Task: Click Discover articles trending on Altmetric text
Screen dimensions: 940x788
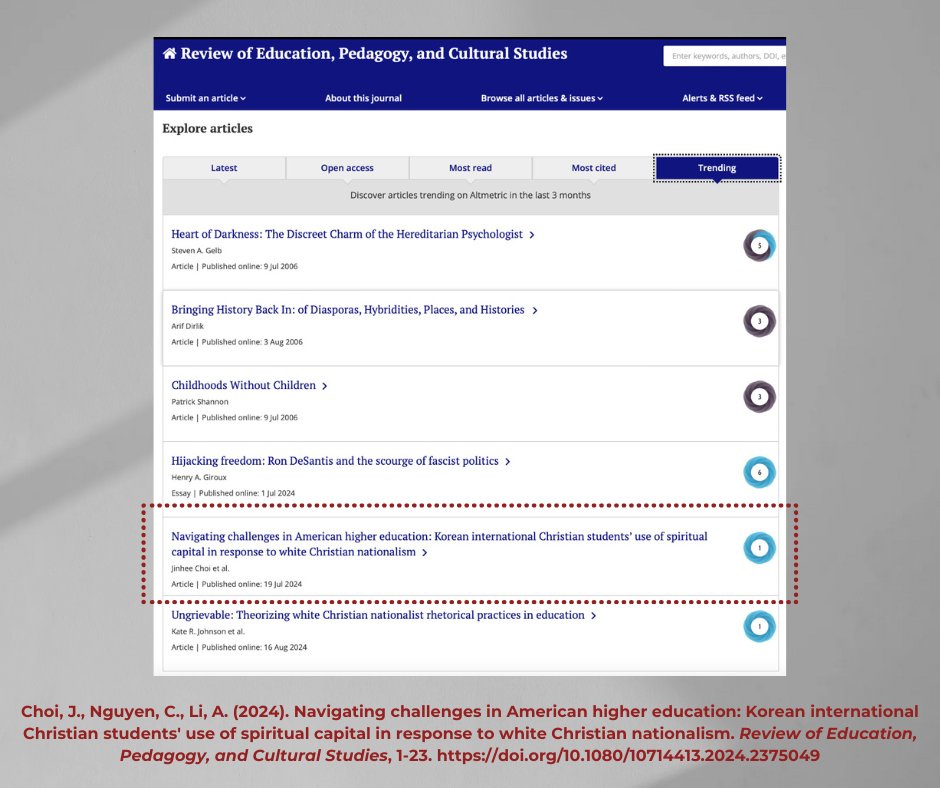Action: (x=471, y=195)
